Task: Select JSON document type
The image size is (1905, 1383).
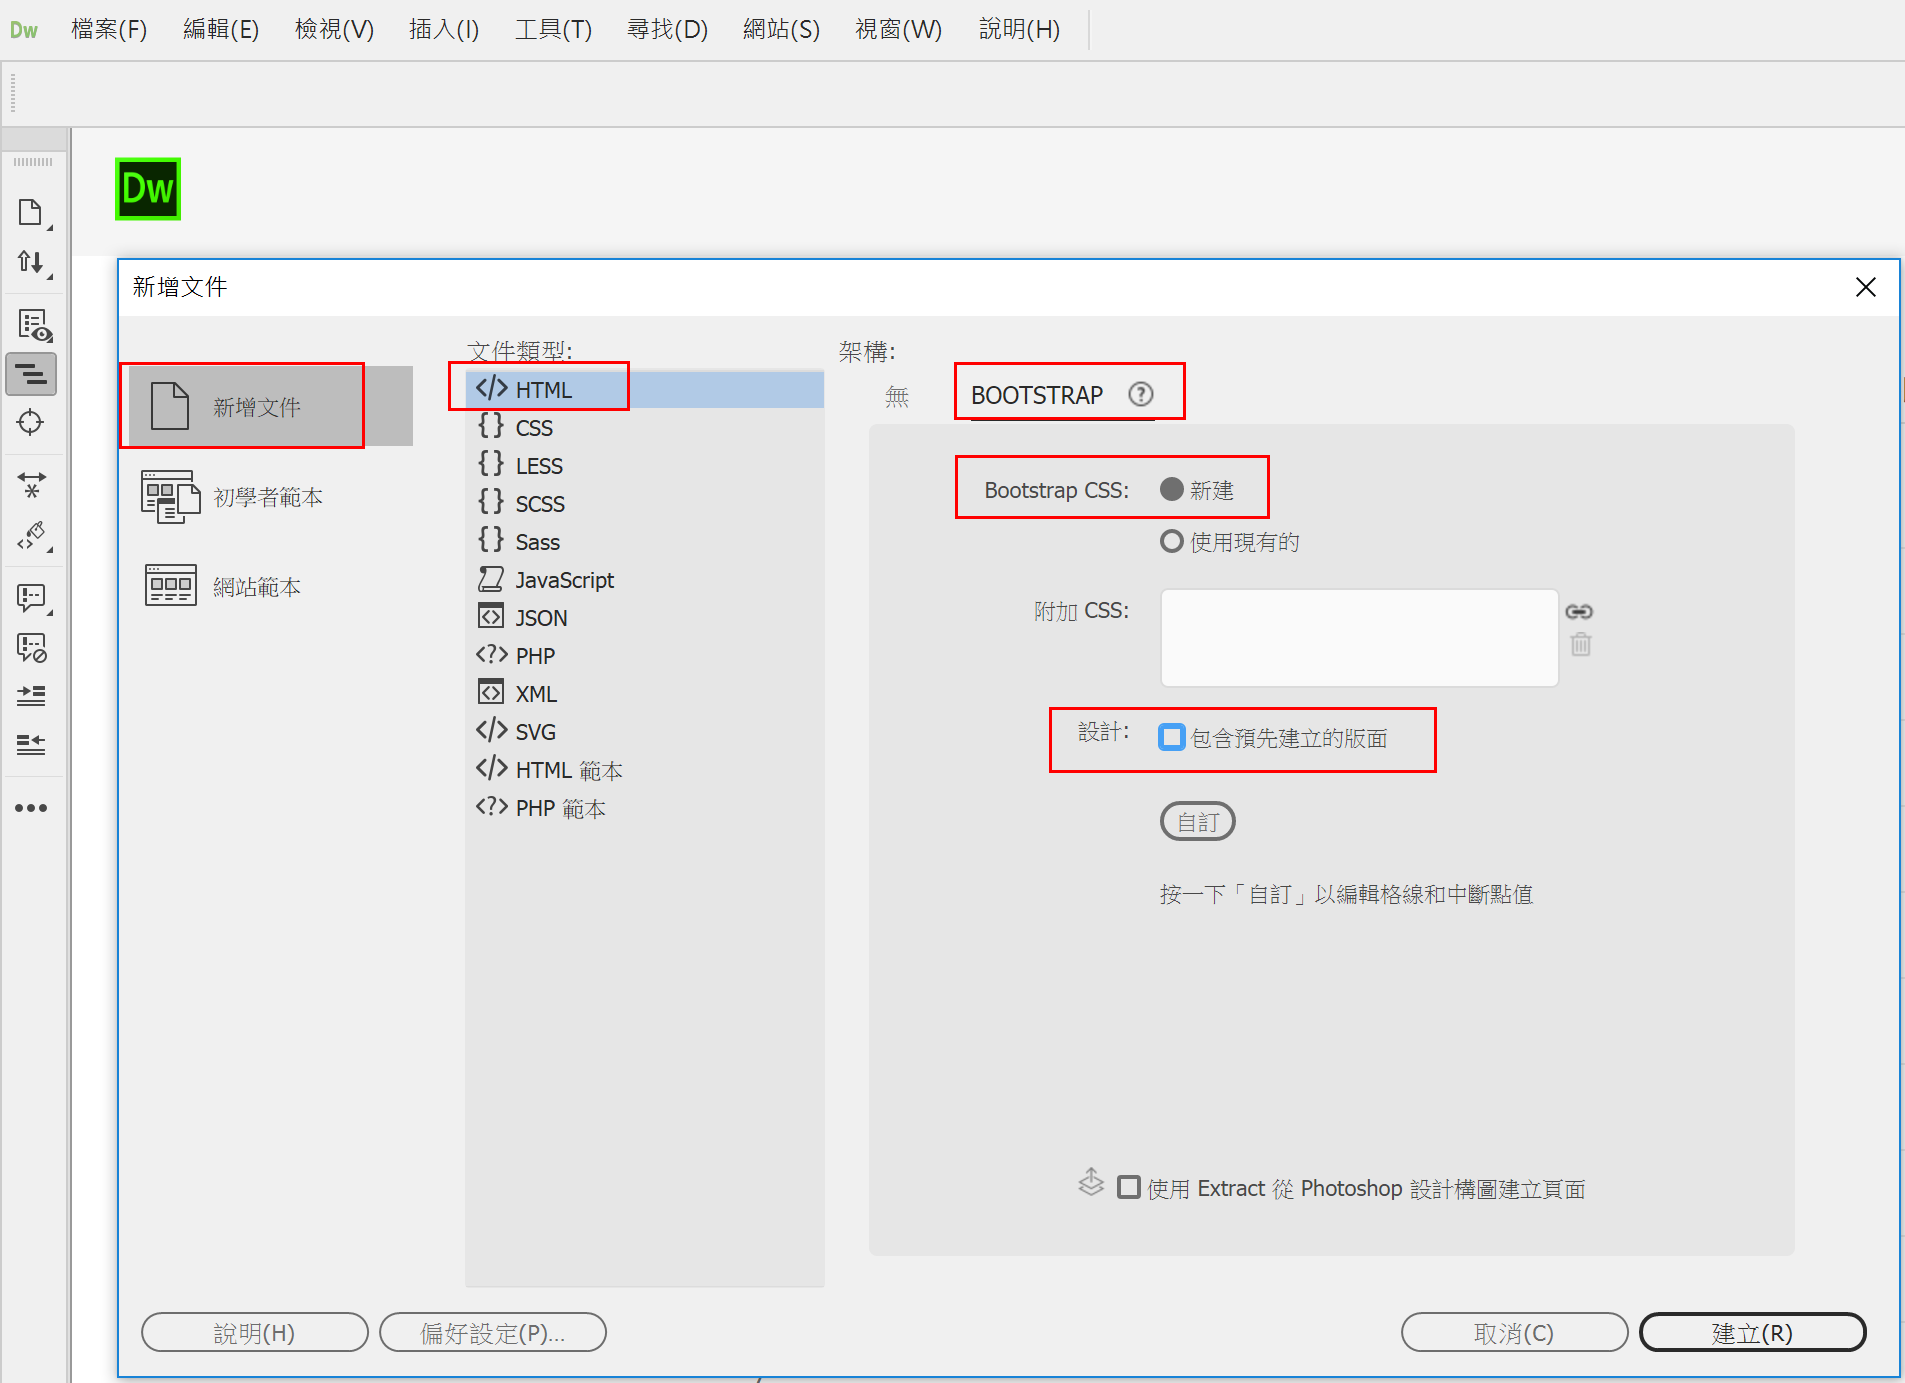Action: (x=645, y=617)
